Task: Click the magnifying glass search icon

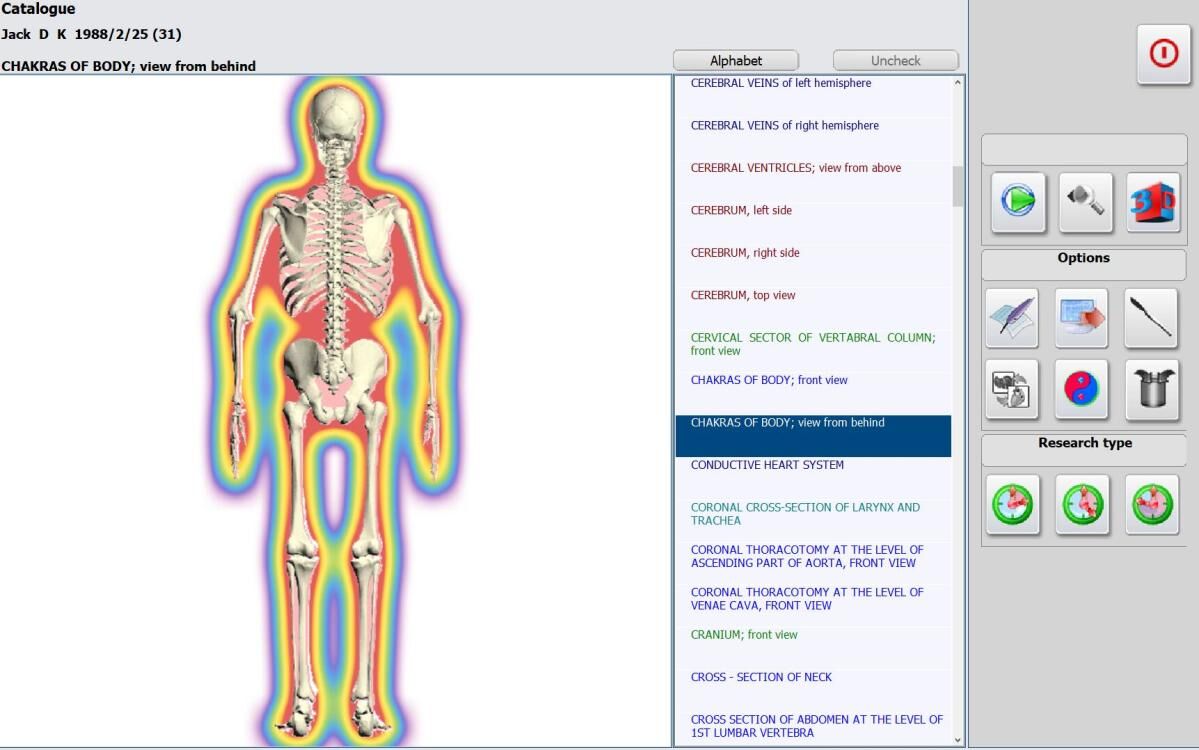Action: (x=1085, y=203)
